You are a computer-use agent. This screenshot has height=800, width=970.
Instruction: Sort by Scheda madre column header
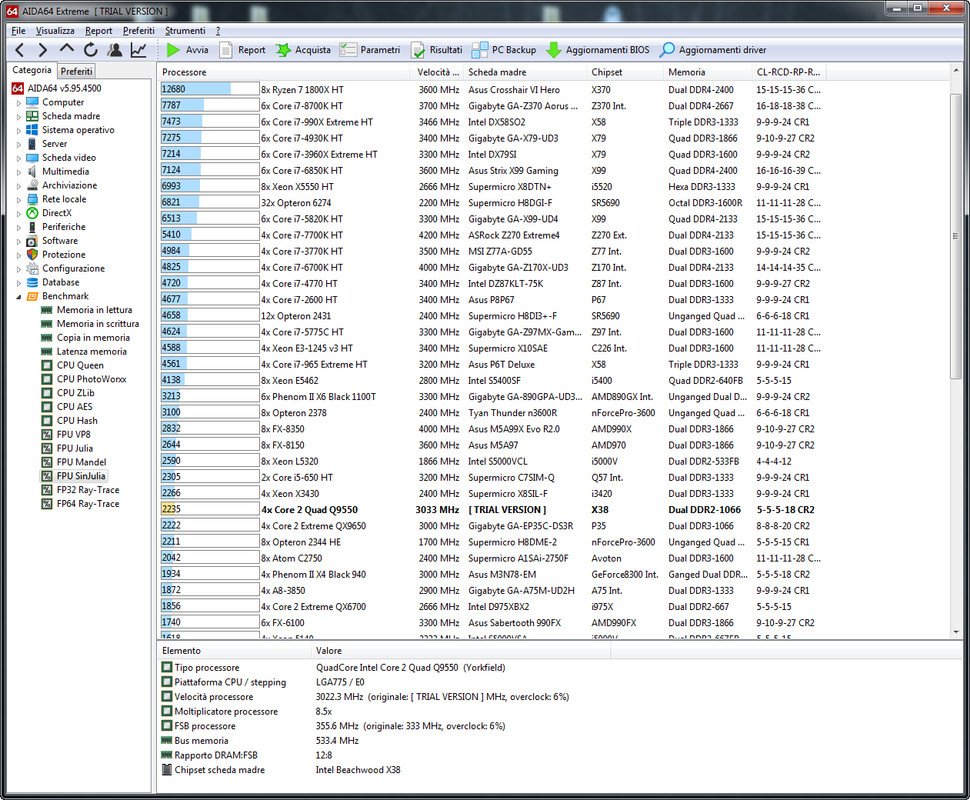tap(525, 72)
